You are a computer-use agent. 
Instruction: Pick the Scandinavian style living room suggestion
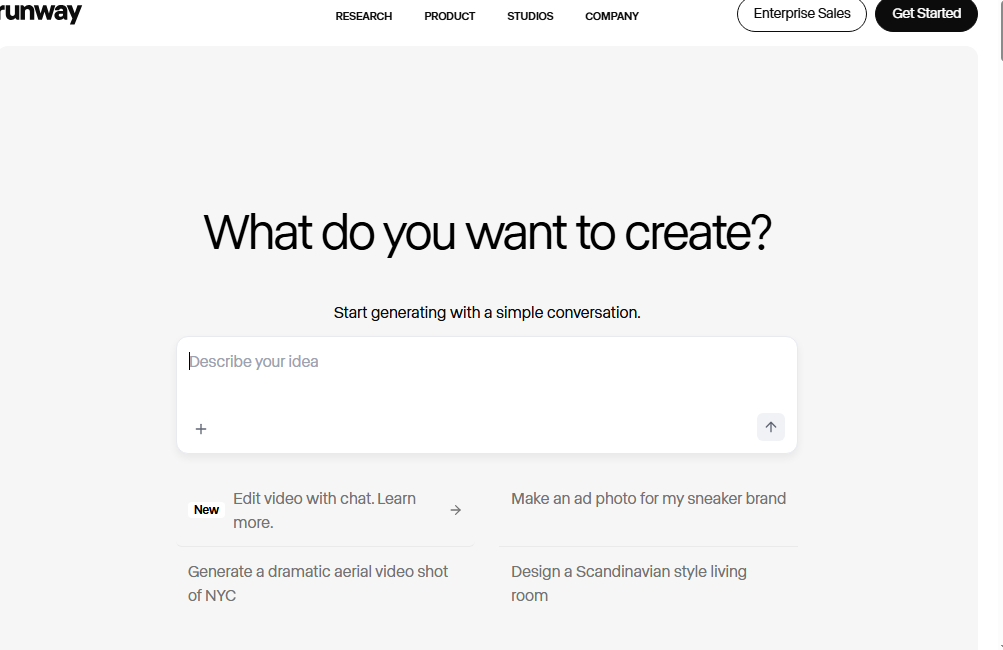628,583
